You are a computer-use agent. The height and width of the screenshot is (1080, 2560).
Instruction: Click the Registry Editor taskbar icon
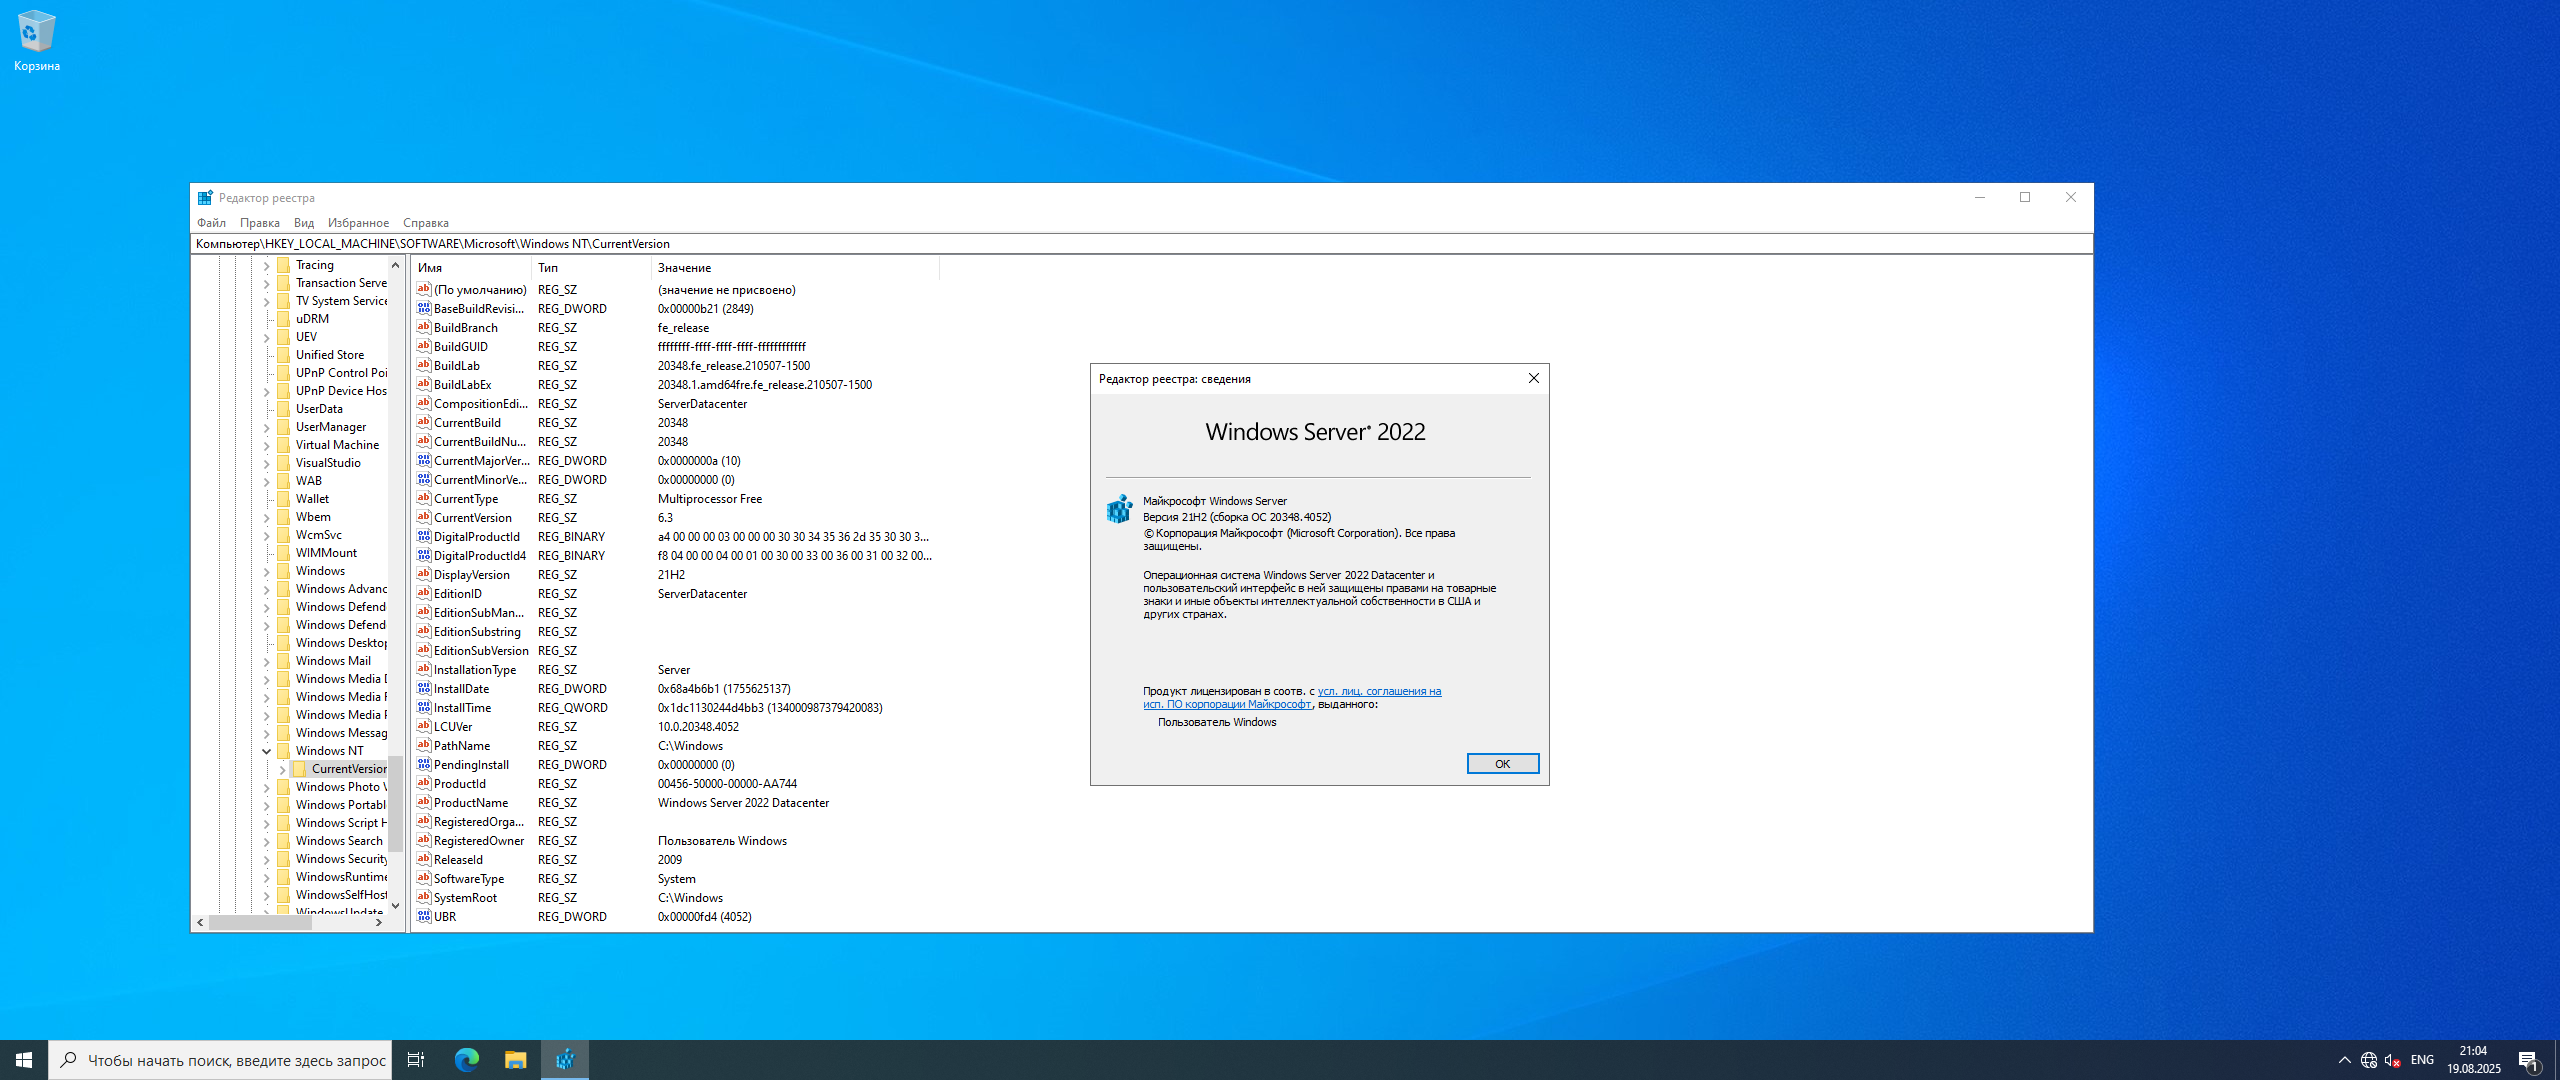[x=565, y=1060]
